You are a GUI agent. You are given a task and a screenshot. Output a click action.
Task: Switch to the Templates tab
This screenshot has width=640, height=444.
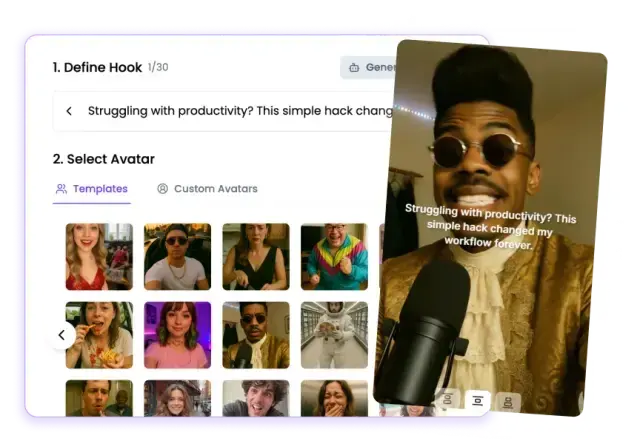(92, 189)
